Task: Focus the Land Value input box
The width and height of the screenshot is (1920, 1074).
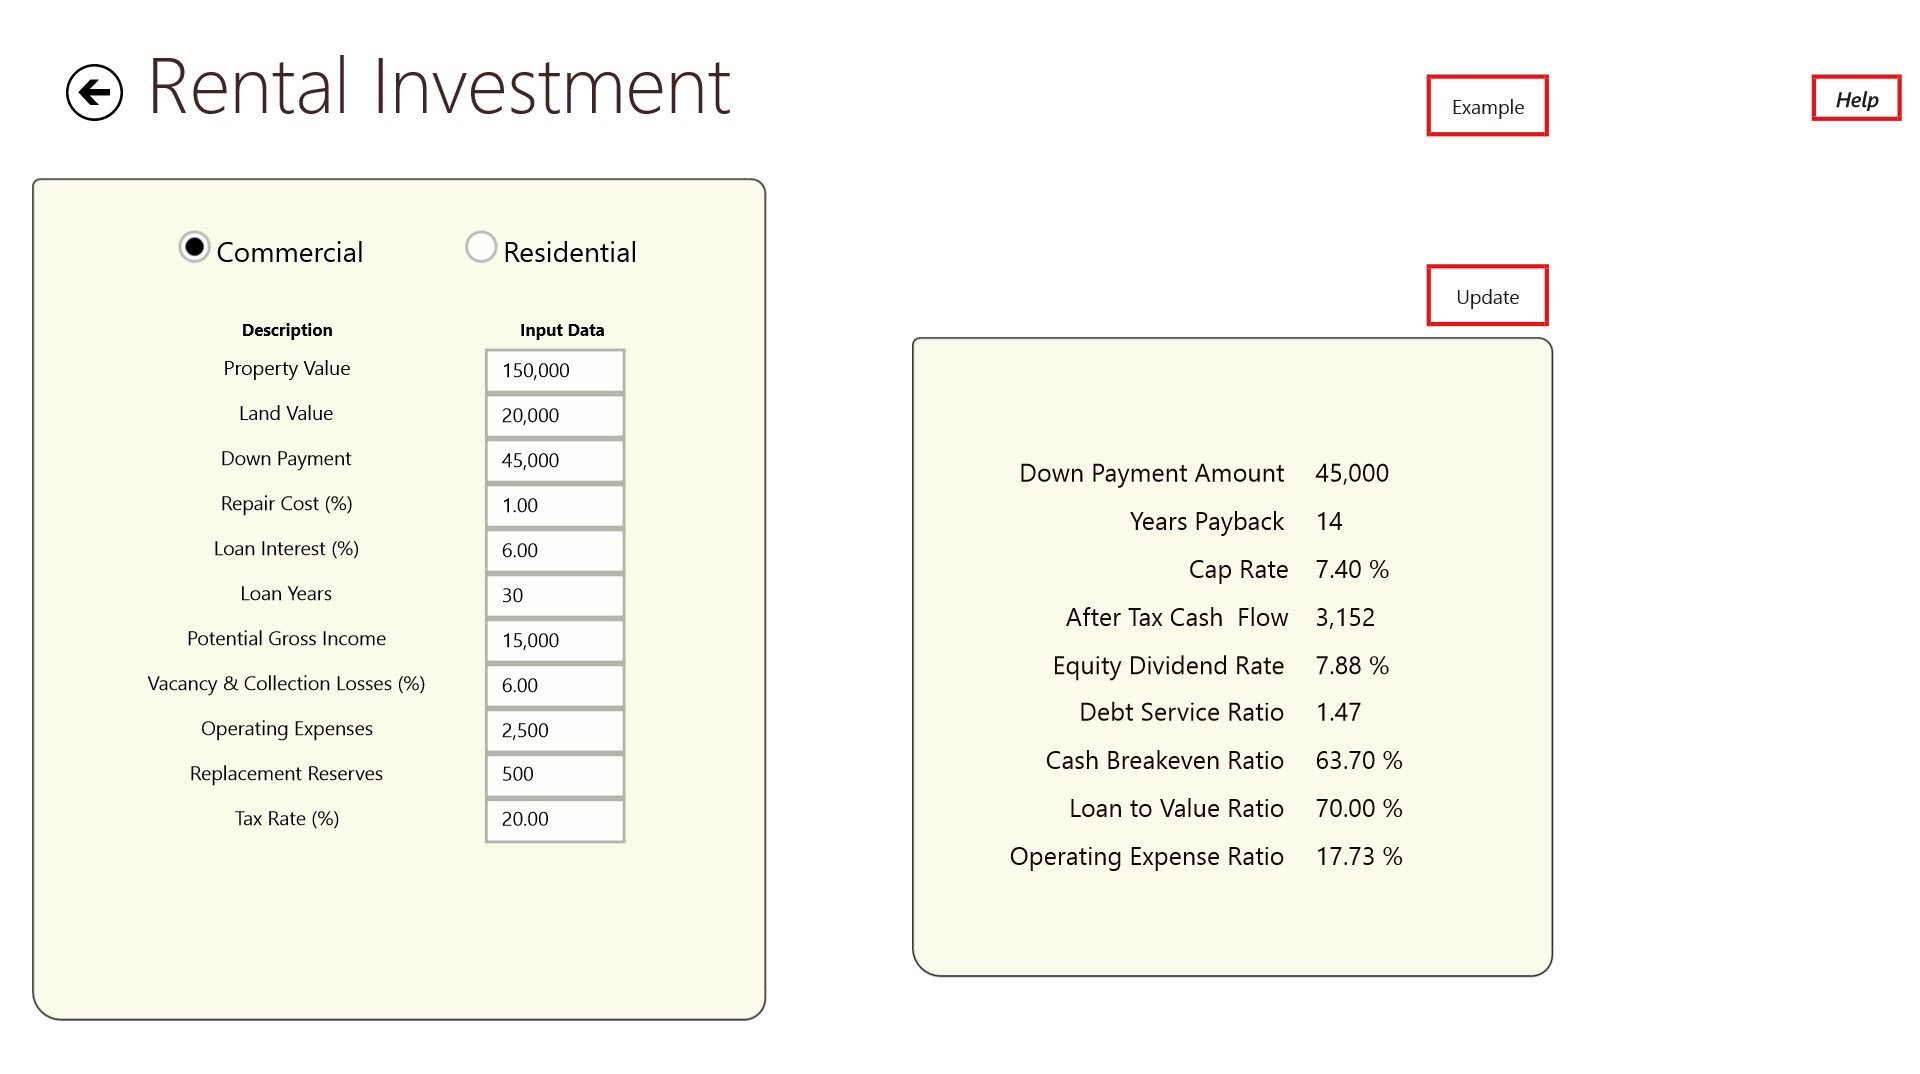Action: (555, 416)
